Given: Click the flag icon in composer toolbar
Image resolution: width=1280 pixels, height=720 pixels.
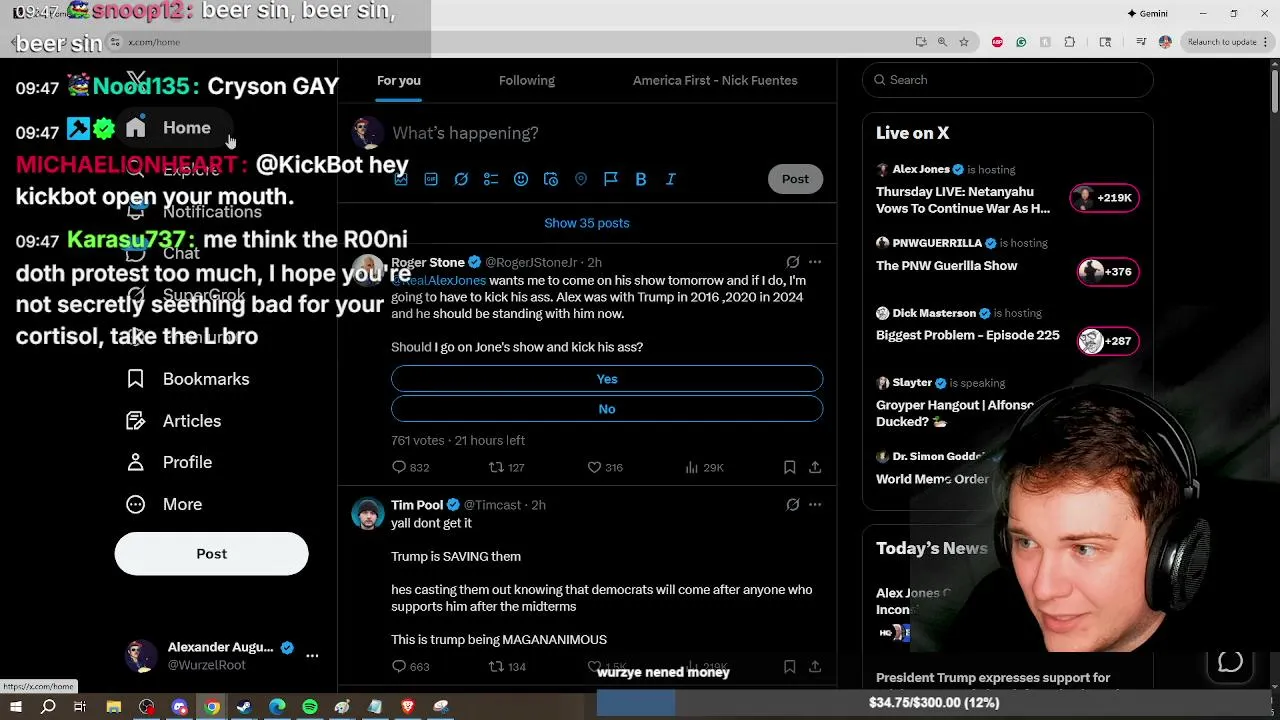Looking at the screenshot, I should (611, 179).
